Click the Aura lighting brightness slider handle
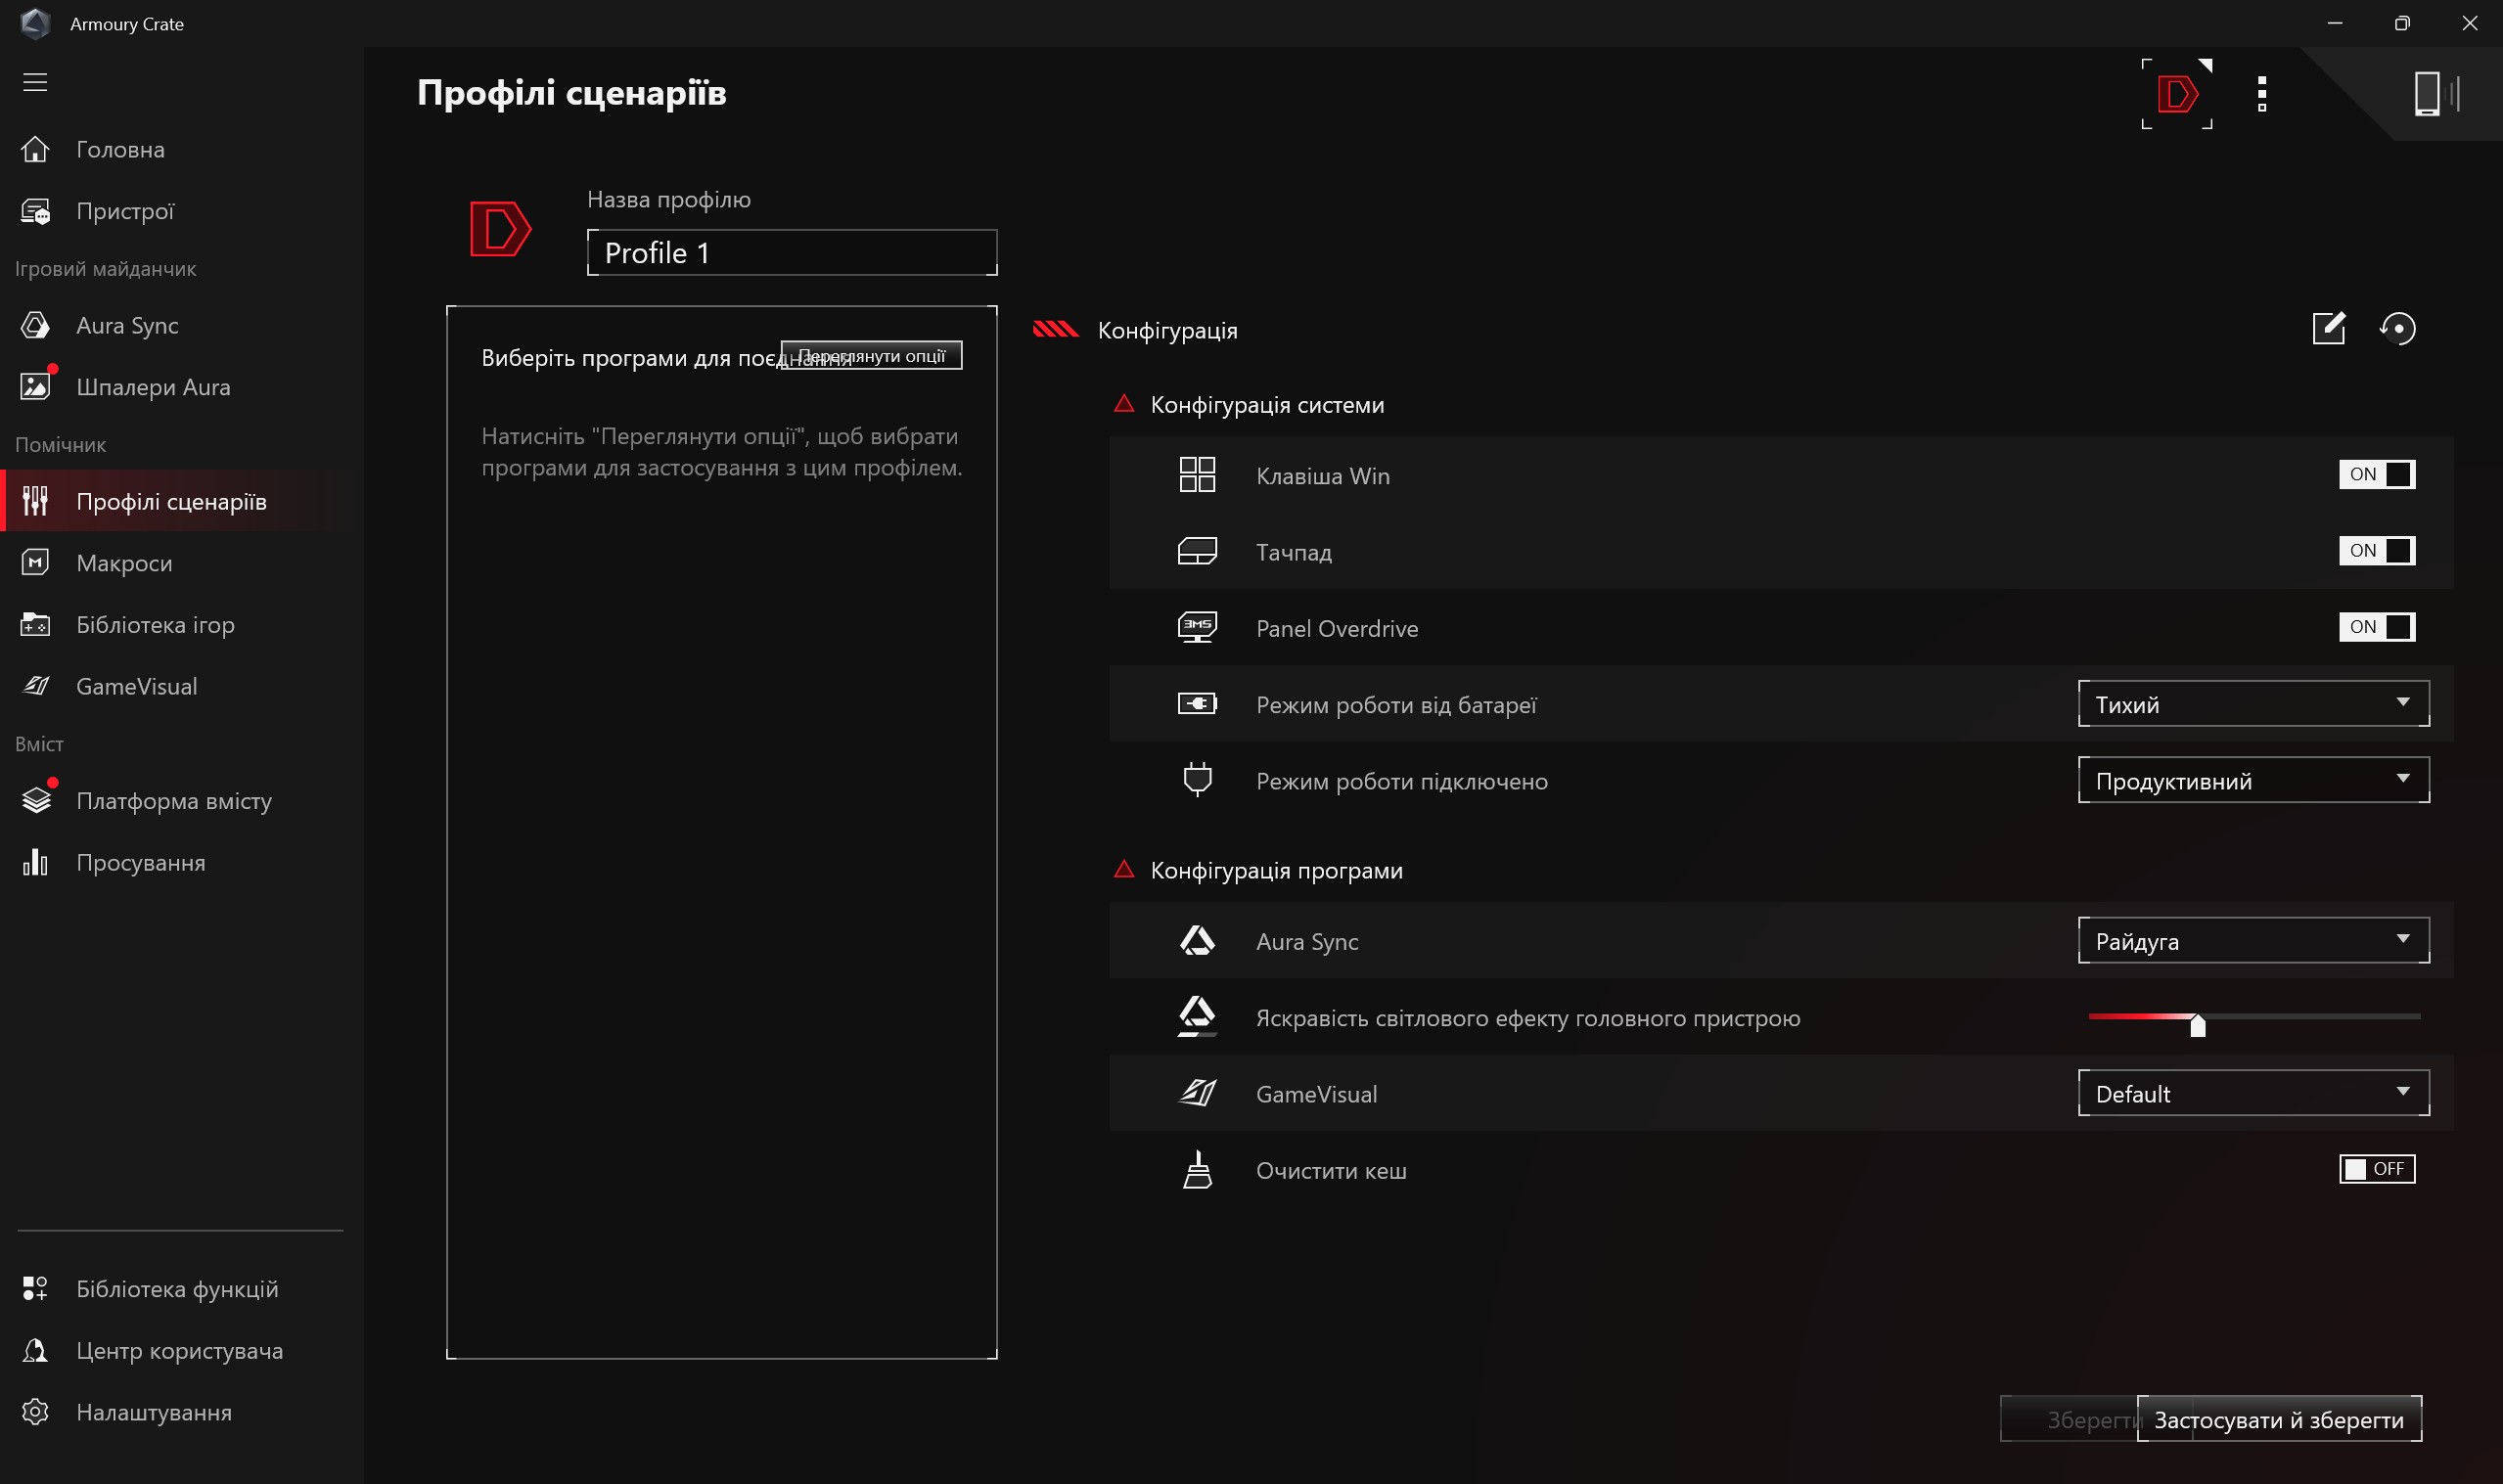Image resolution: width=2503 pixels, height=1484 pixels. click(x=2197, y=1024)
